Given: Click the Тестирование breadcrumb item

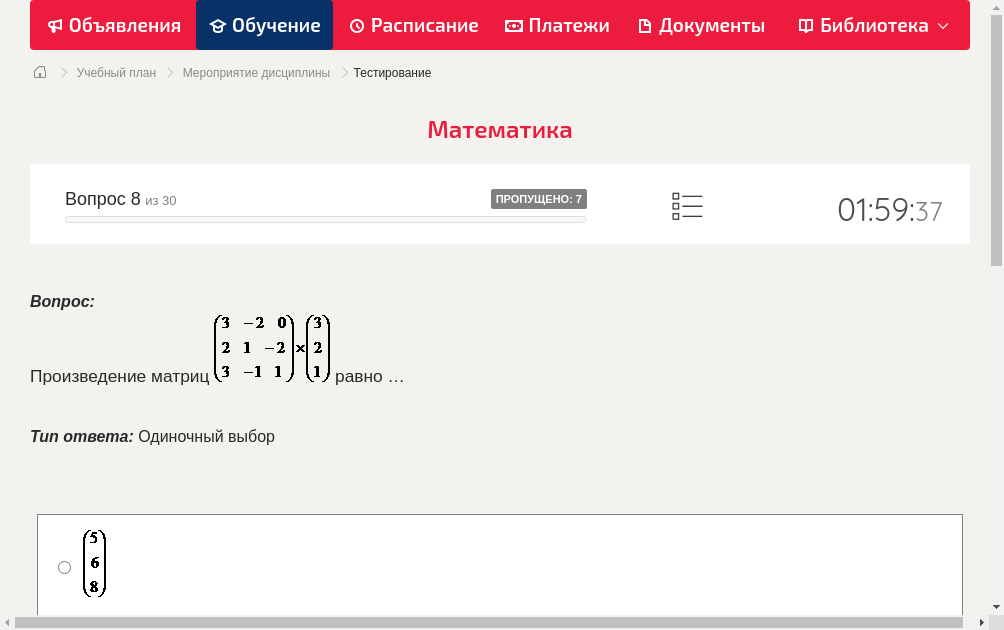Looking at the screenshot, I should [x=391, y=72].
